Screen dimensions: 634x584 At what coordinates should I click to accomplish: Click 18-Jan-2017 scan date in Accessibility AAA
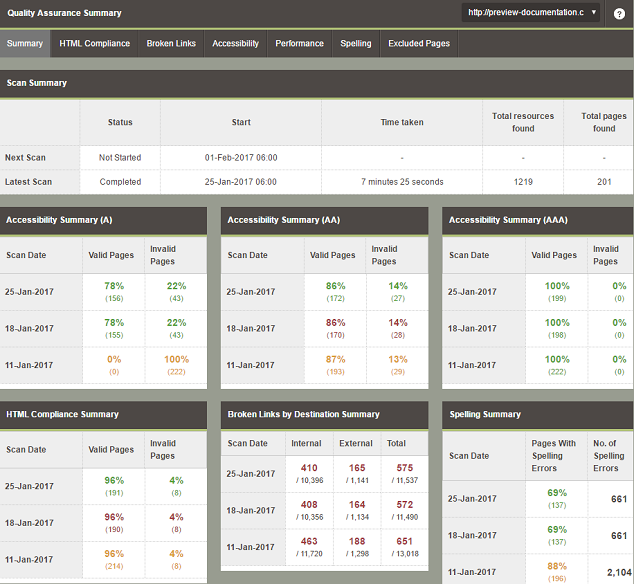coord(472,329)
